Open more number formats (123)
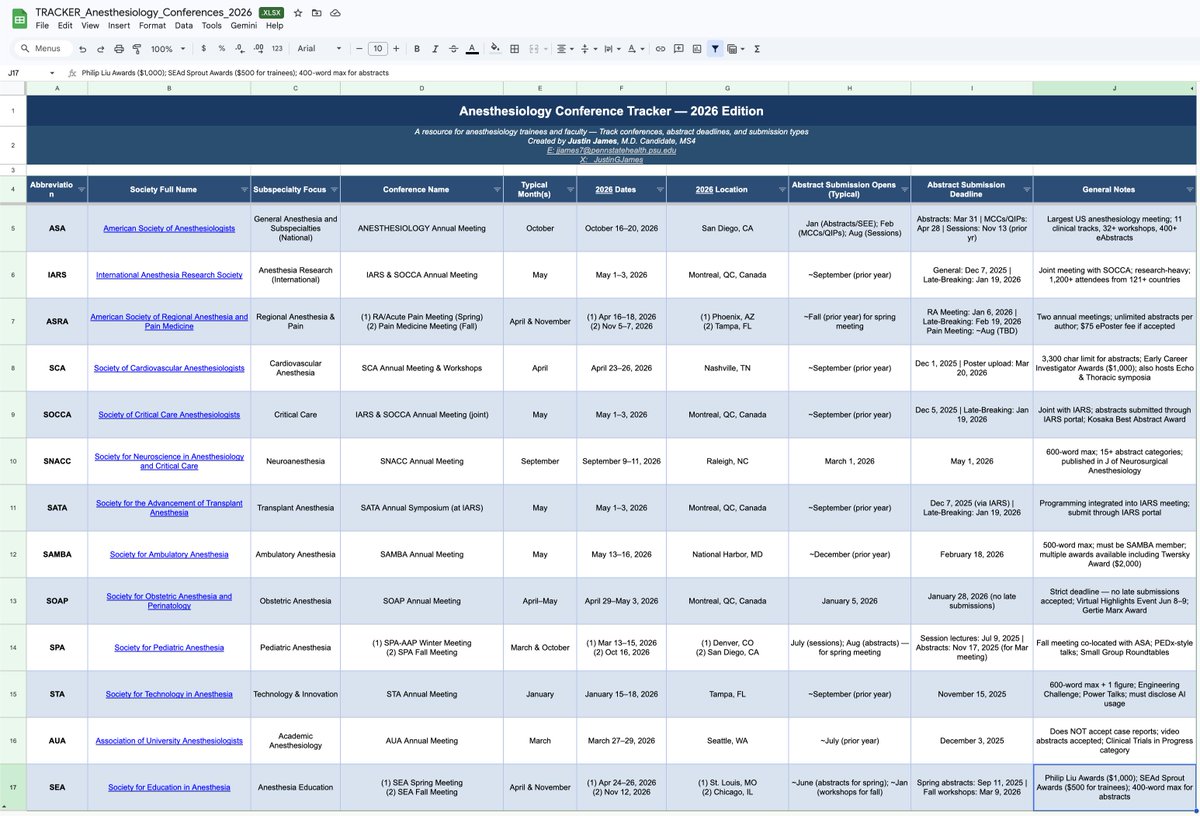Viewport: 1200px width, 816px height. (x=277, y=48)
